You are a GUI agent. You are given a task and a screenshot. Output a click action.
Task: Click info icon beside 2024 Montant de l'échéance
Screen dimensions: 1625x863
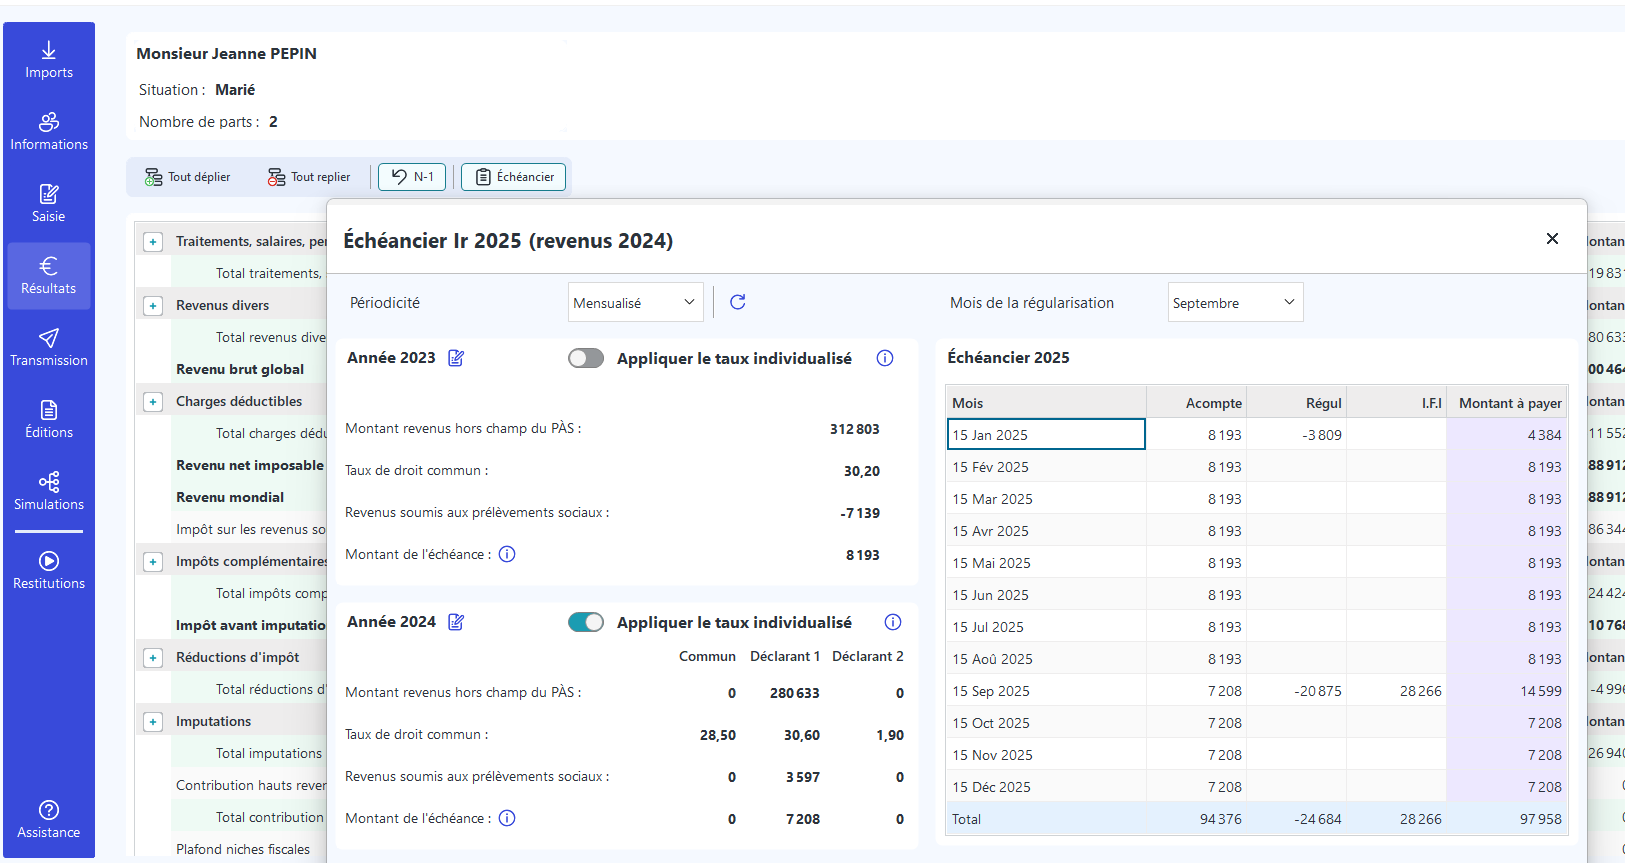[x=507, y=818]
